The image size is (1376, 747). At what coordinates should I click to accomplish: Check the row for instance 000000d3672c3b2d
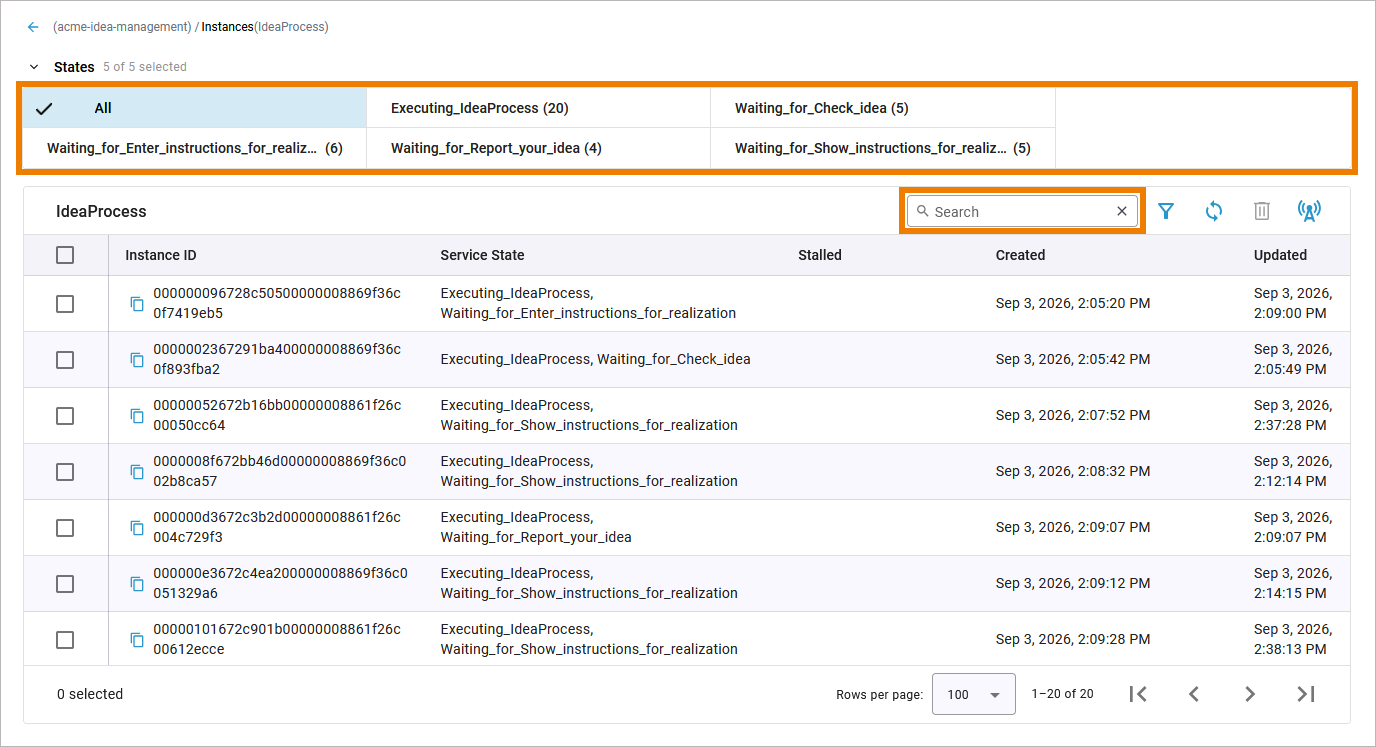click(x=65, y=527)
